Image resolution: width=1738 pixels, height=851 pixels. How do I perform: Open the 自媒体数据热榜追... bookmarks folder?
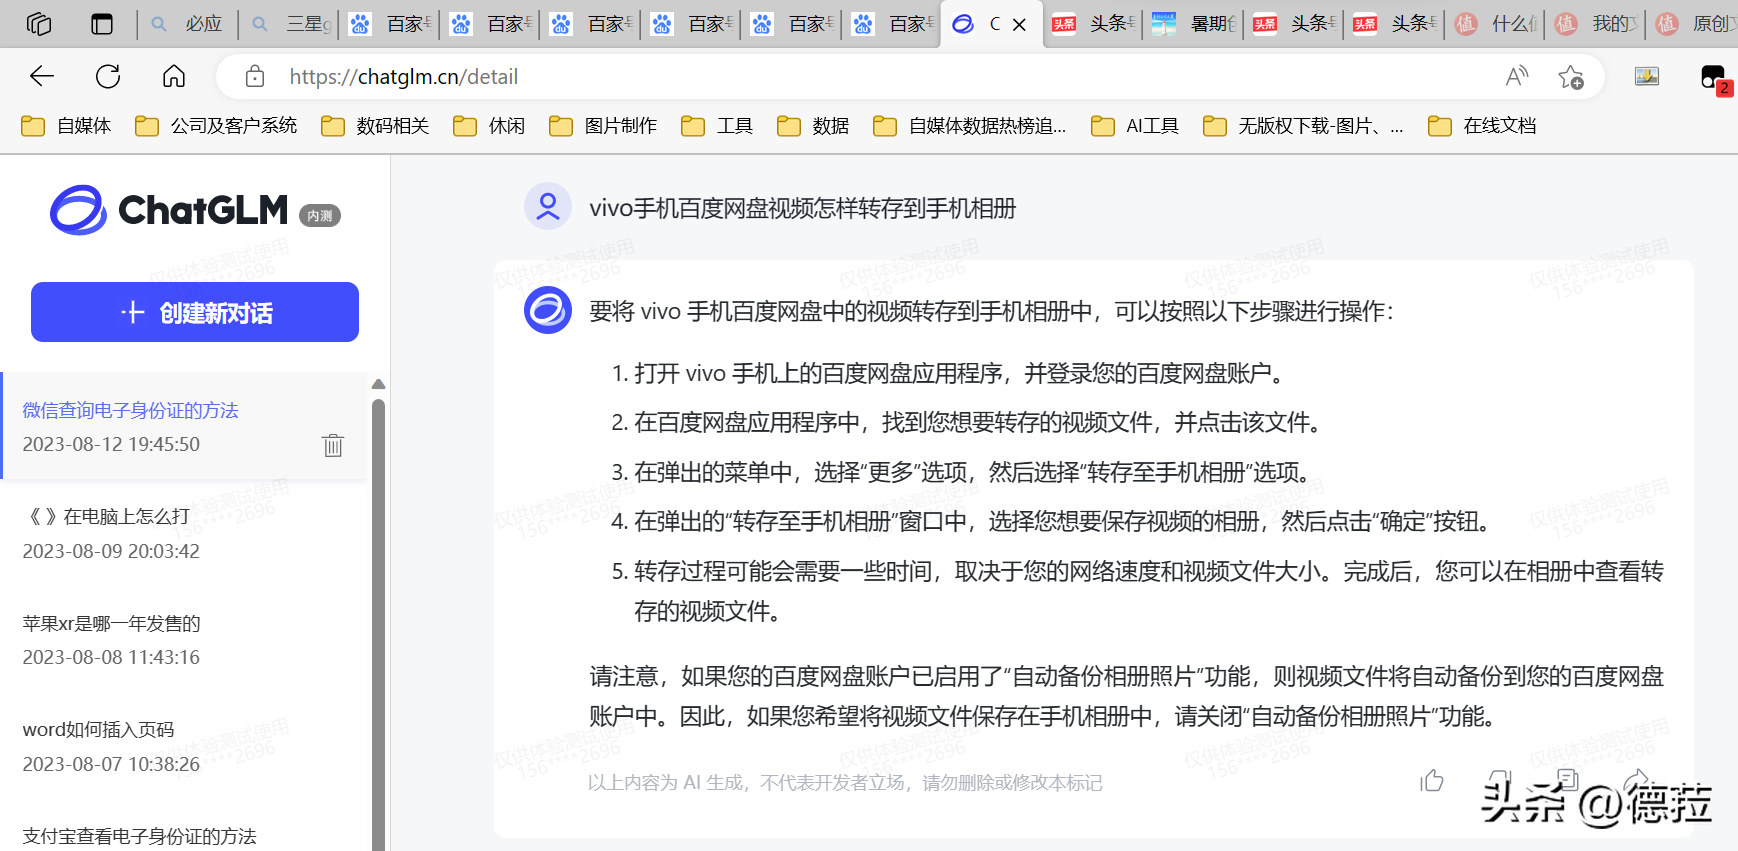click(x=970, y=126)
